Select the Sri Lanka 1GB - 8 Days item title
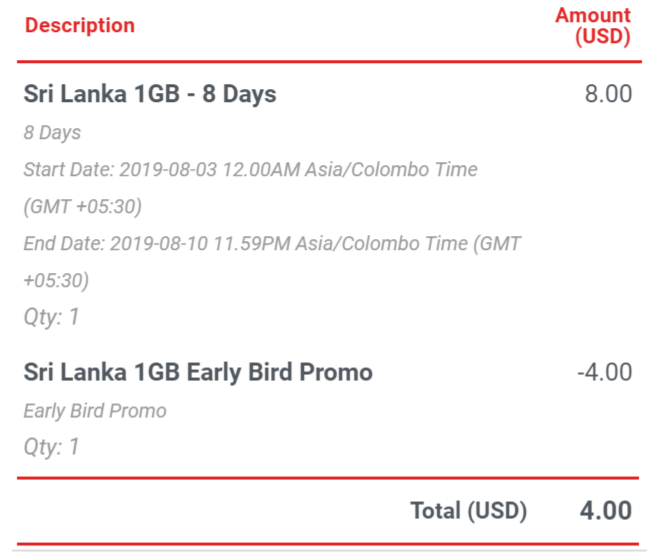This screenshot has height=554, width=657. (x=150, y=93)
